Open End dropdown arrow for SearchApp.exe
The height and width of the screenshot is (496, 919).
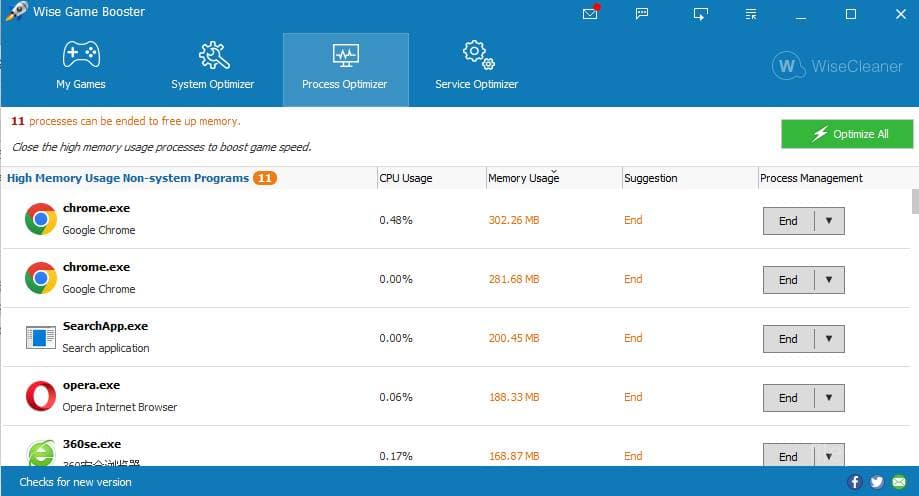coord(829,339)
